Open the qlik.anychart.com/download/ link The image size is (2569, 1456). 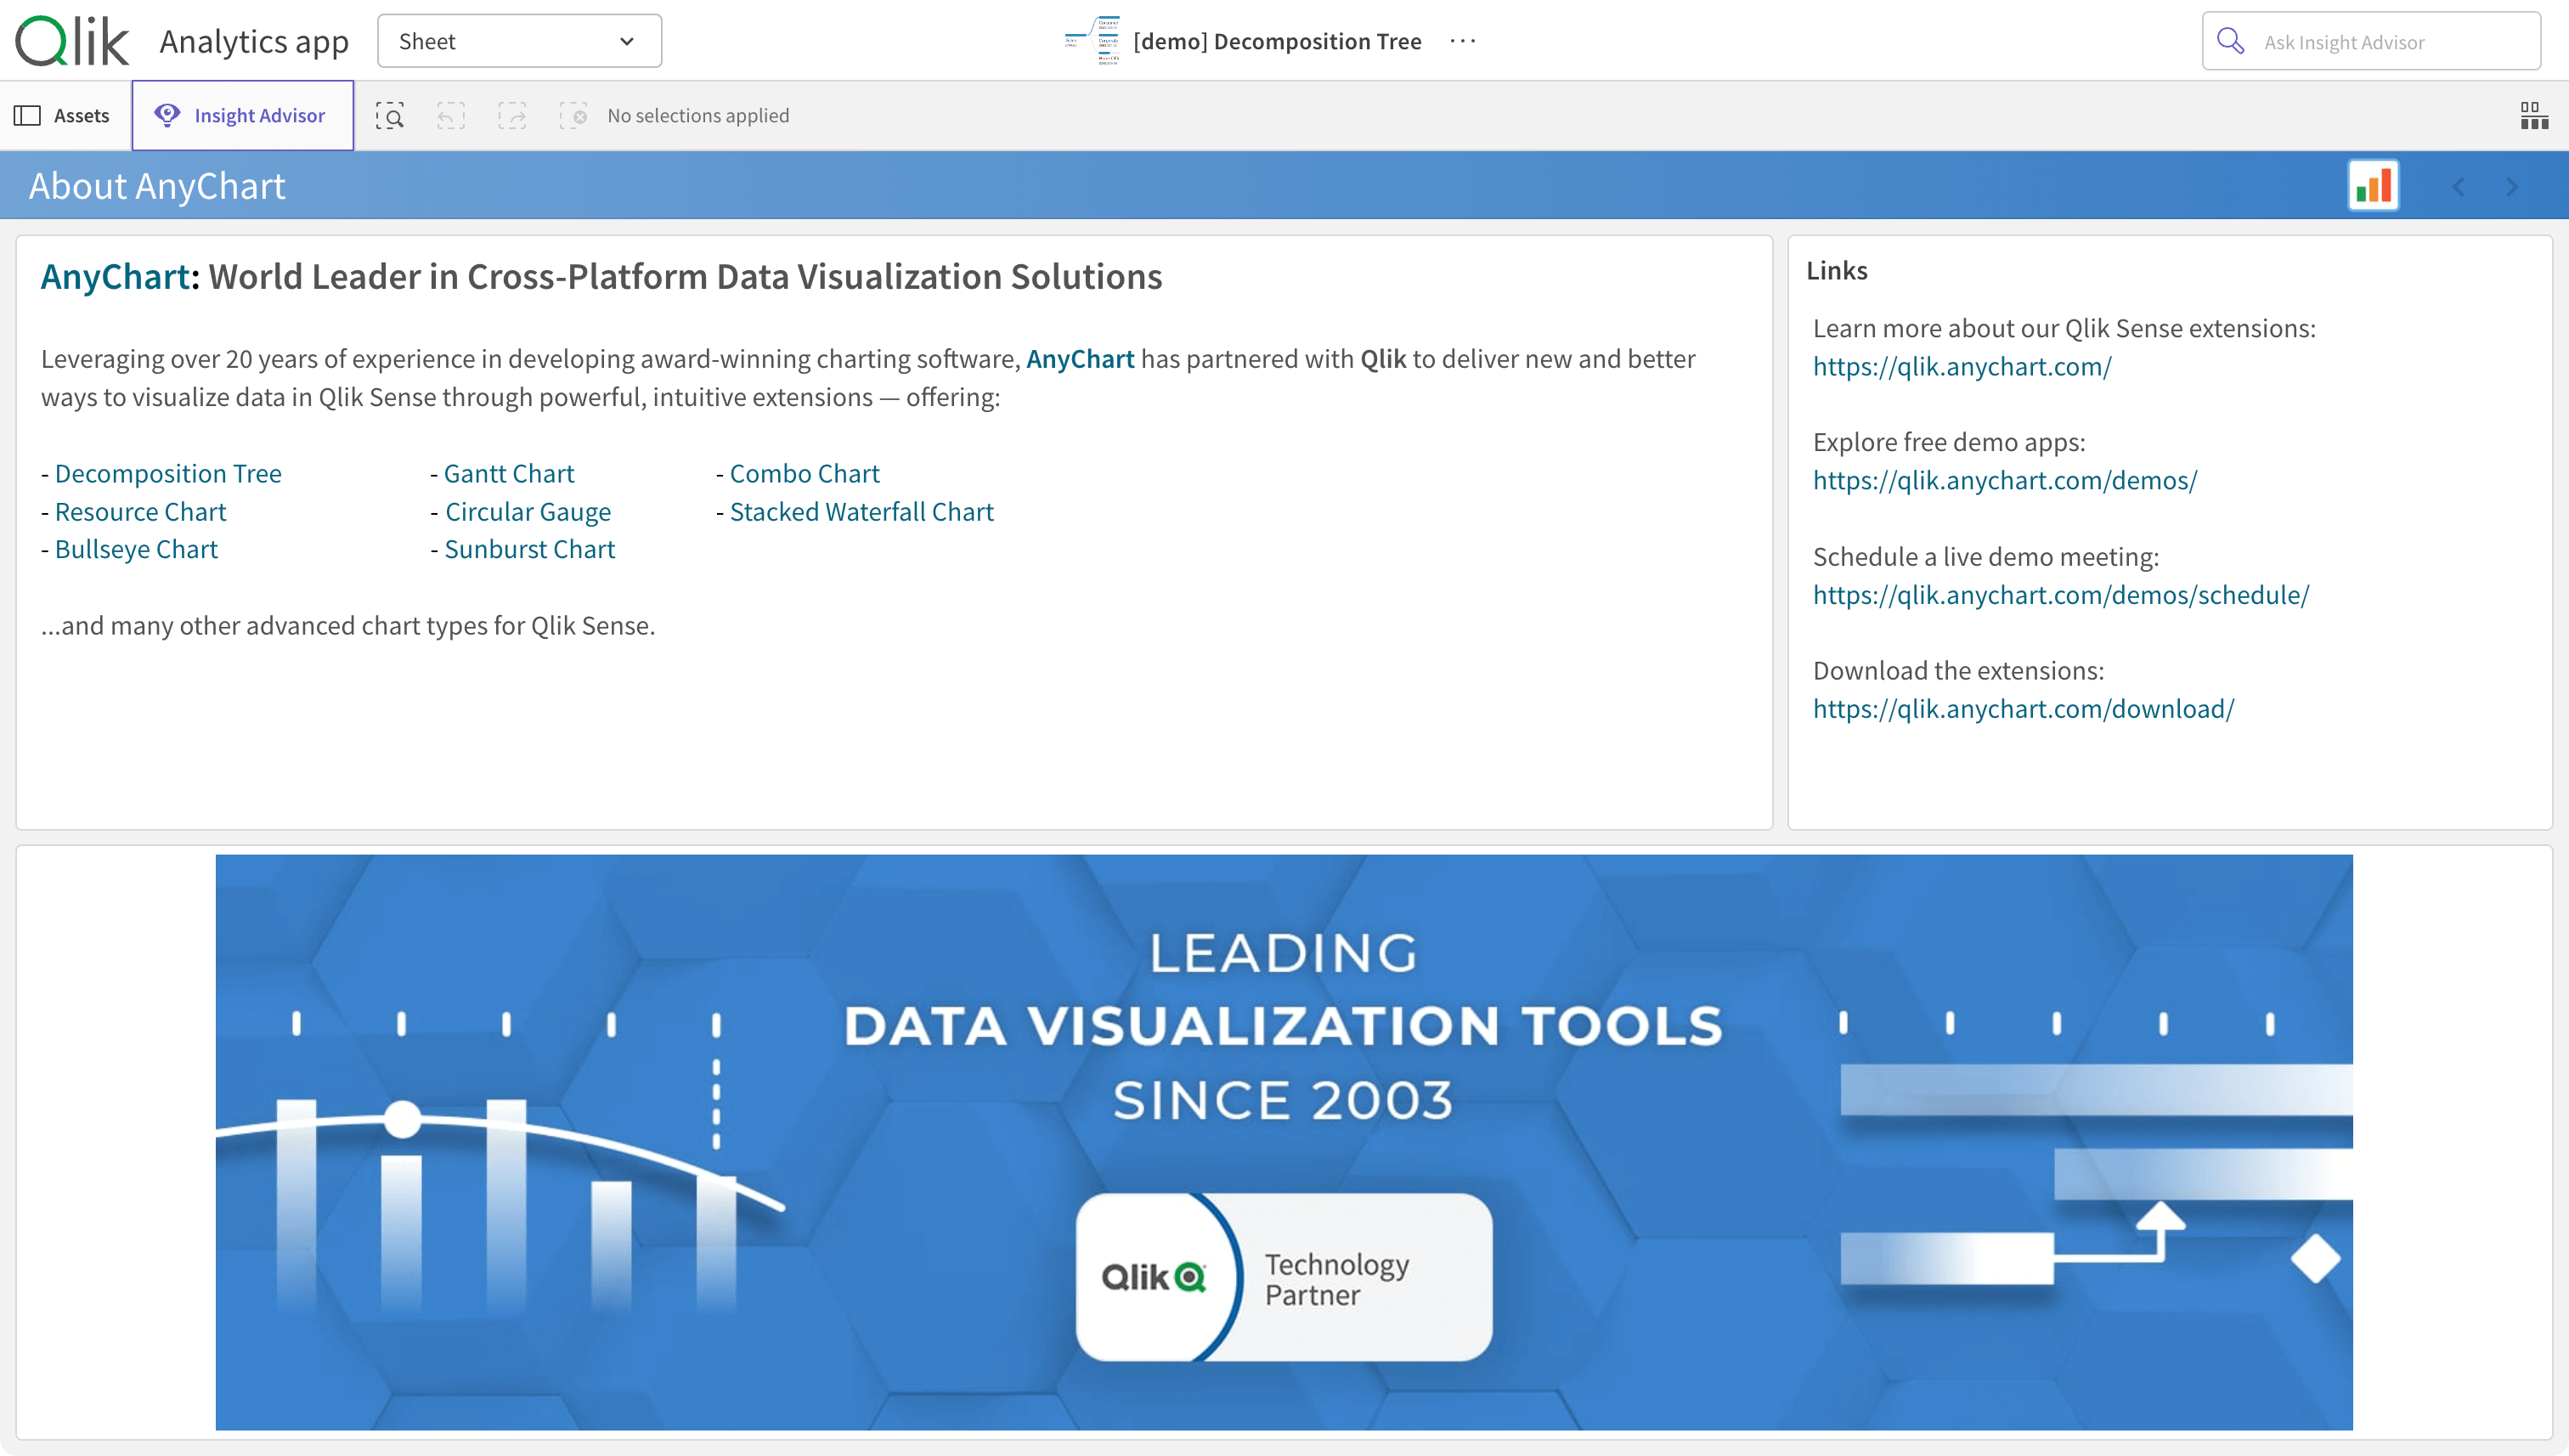2022,709
